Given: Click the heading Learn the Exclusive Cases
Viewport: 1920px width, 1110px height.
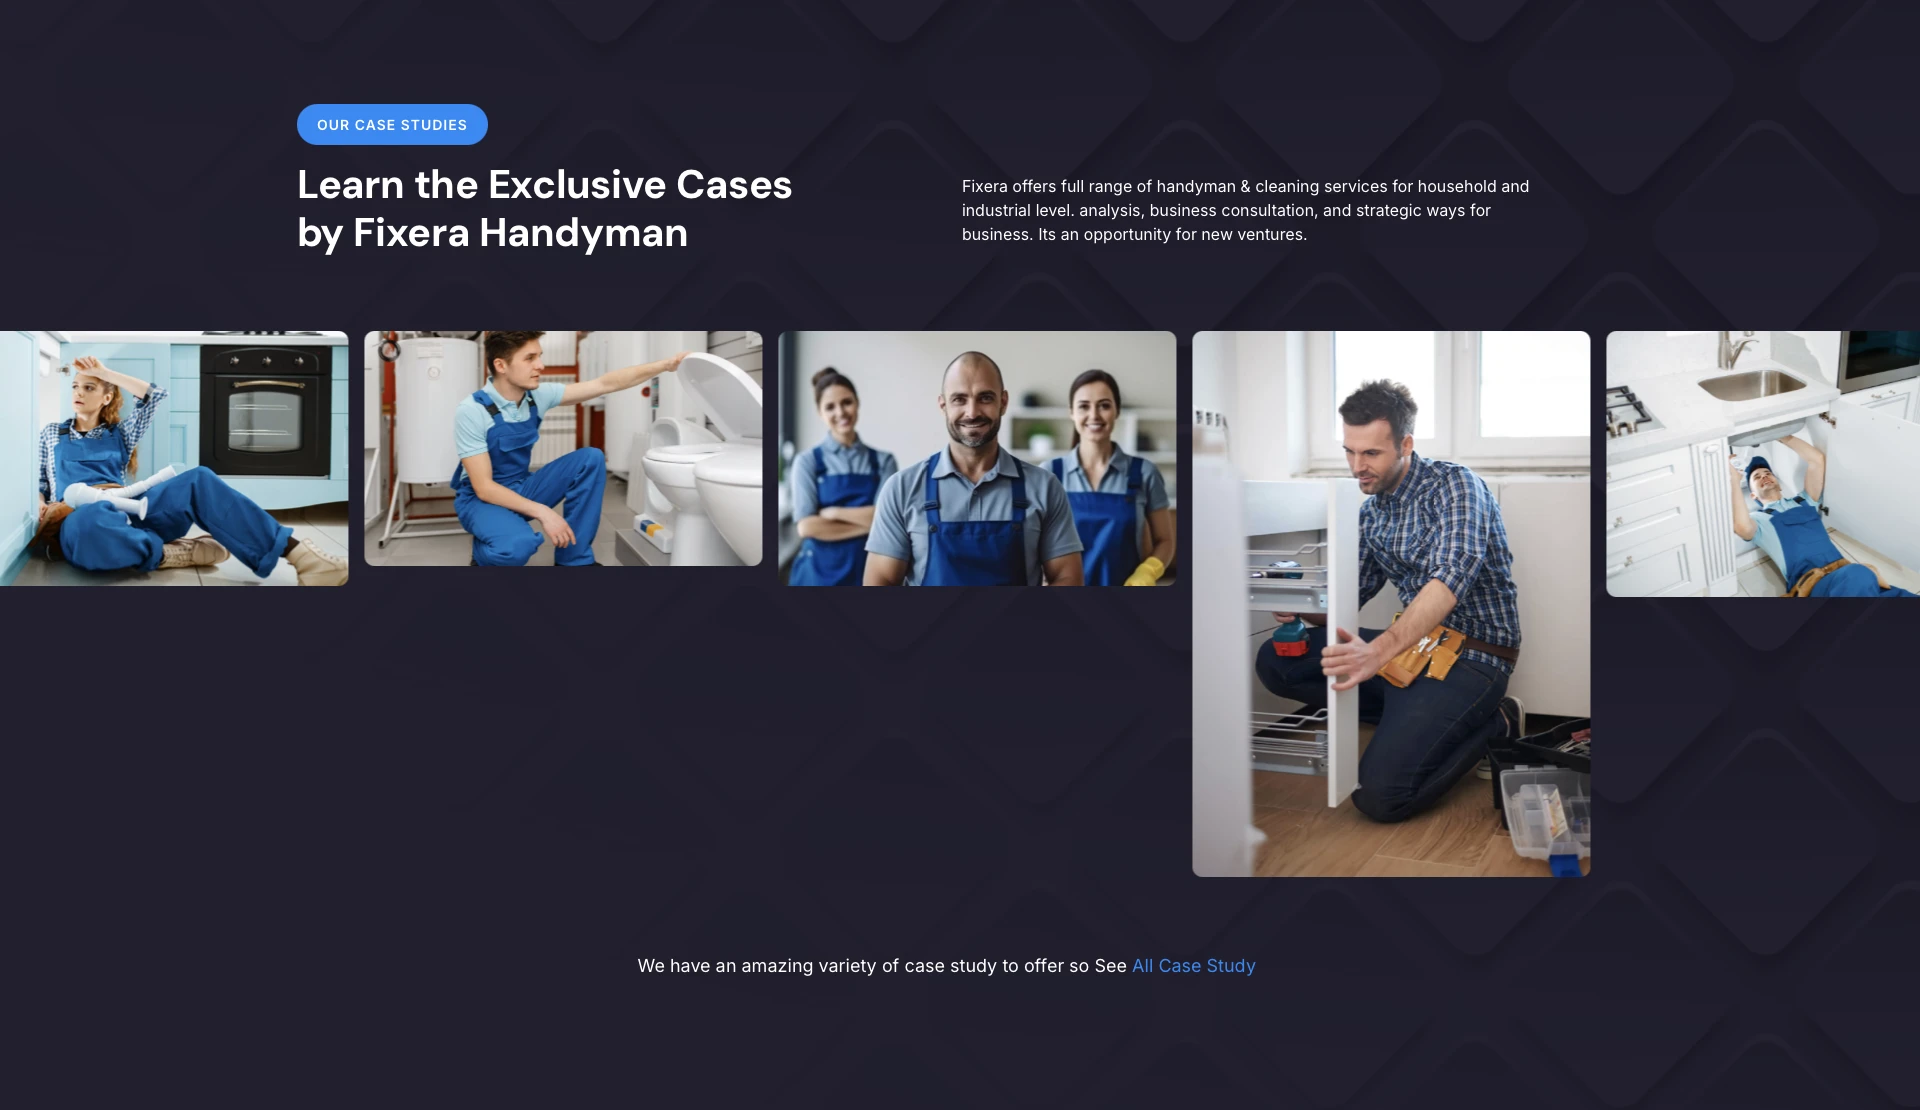Looking at the screenshot, I should click(x=544, y=185).
